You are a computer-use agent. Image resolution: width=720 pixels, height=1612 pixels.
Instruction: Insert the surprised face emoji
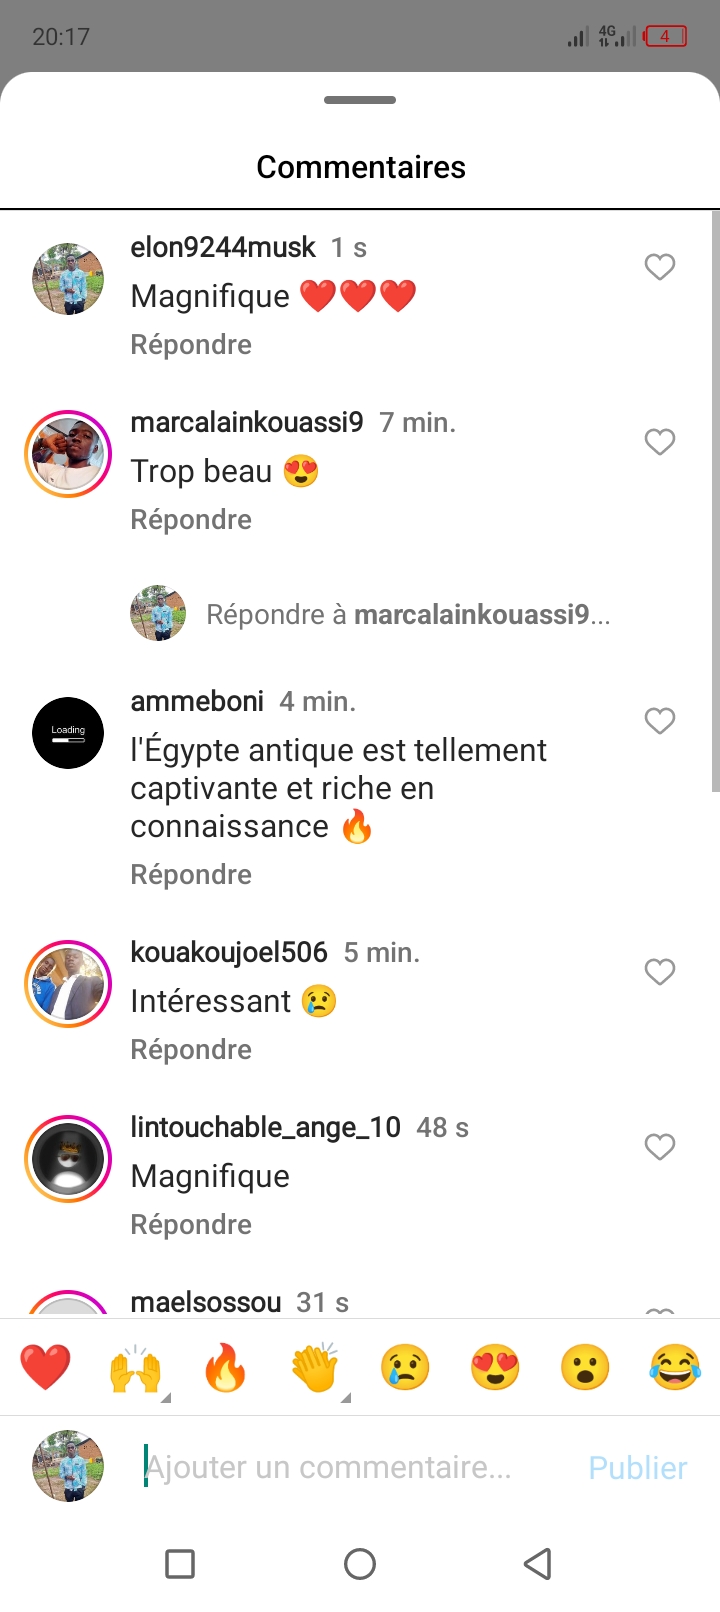[x=585, y=1368]
